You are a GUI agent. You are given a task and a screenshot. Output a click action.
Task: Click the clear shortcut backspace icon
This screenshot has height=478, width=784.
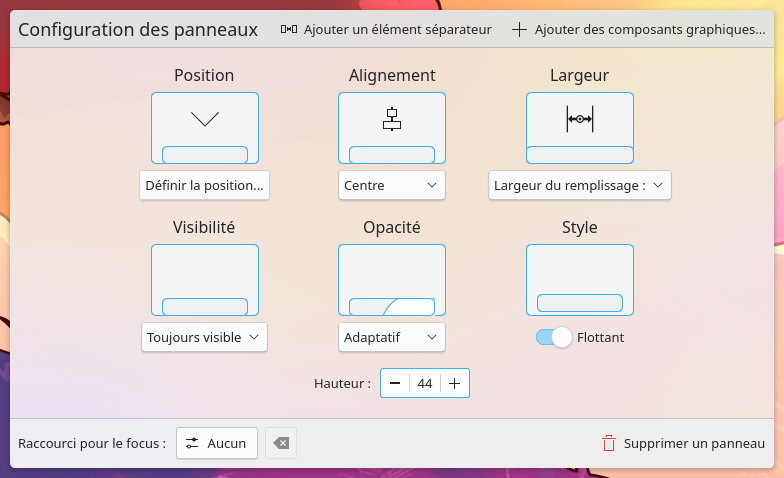pyautogui.click(x=281, y=443)
